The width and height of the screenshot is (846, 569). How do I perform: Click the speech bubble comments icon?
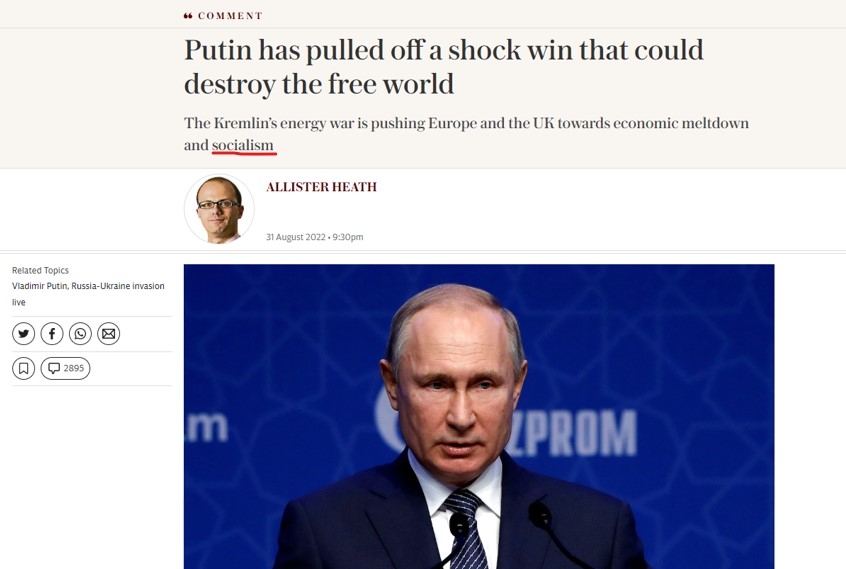coord(54,368)
